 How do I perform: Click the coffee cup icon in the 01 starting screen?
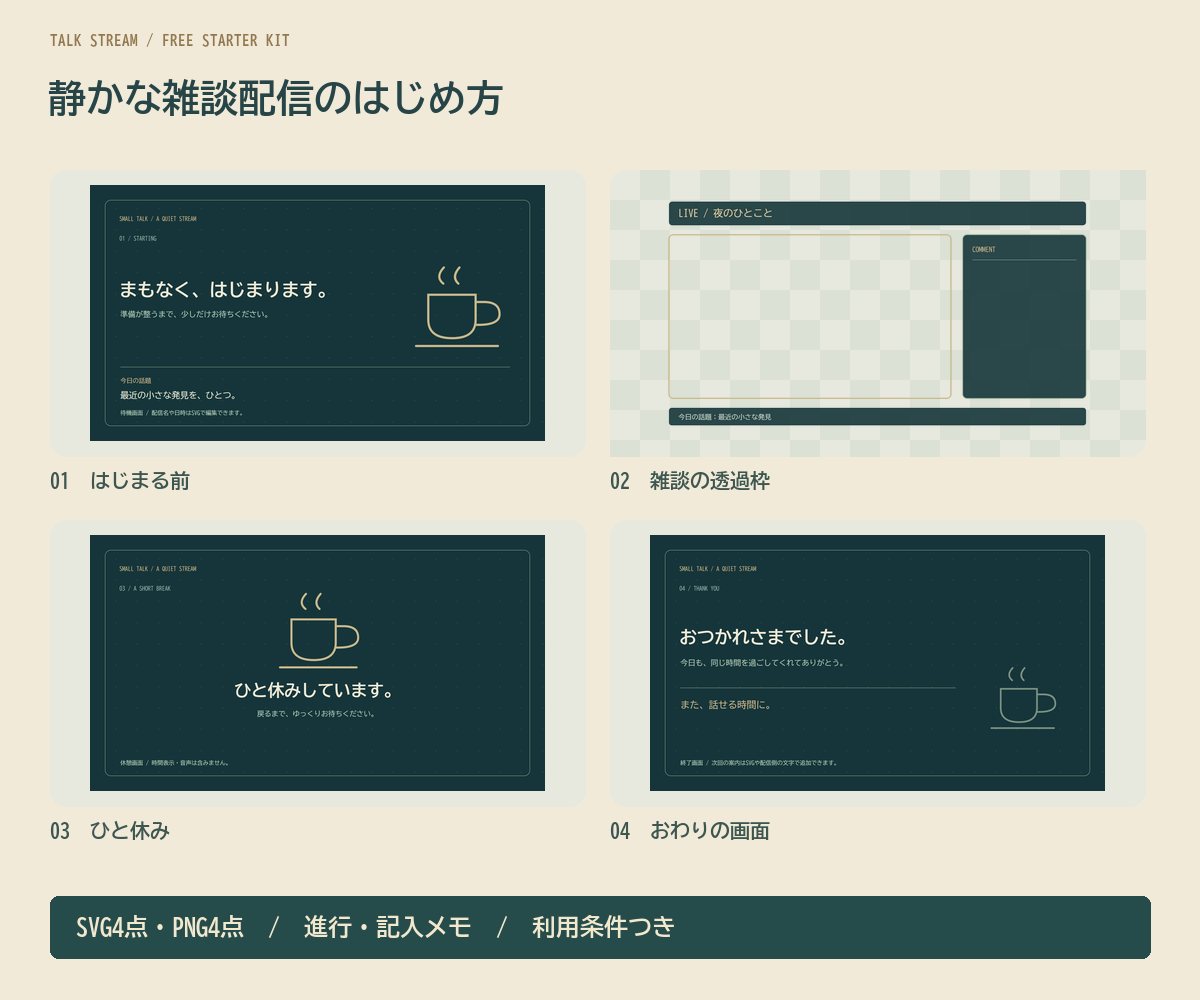[x=457, y=307]
